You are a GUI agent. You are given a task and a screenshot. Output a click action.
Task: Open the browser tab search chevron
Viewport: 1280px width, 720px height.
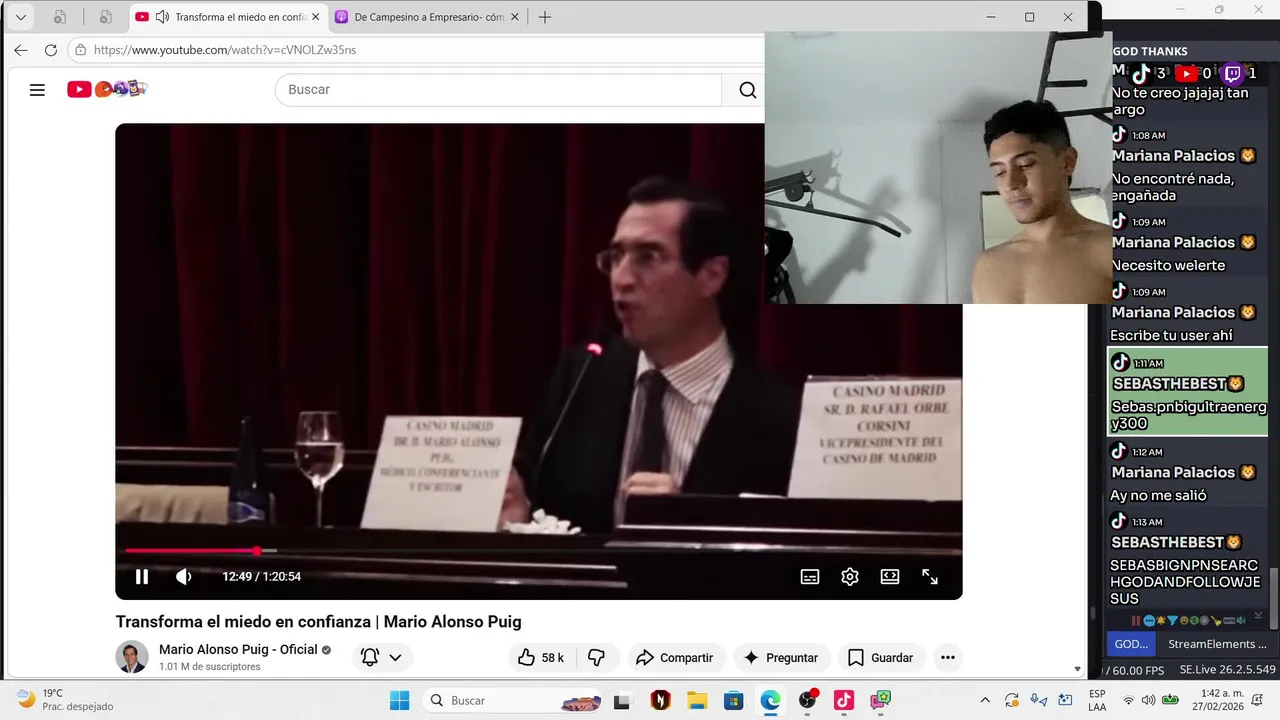click(20, 17)
